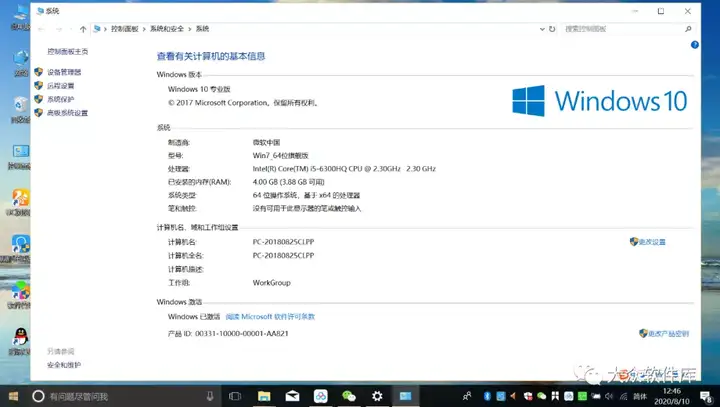
Task: Open File Explorer from the taskbar
Action: (264, 396)
